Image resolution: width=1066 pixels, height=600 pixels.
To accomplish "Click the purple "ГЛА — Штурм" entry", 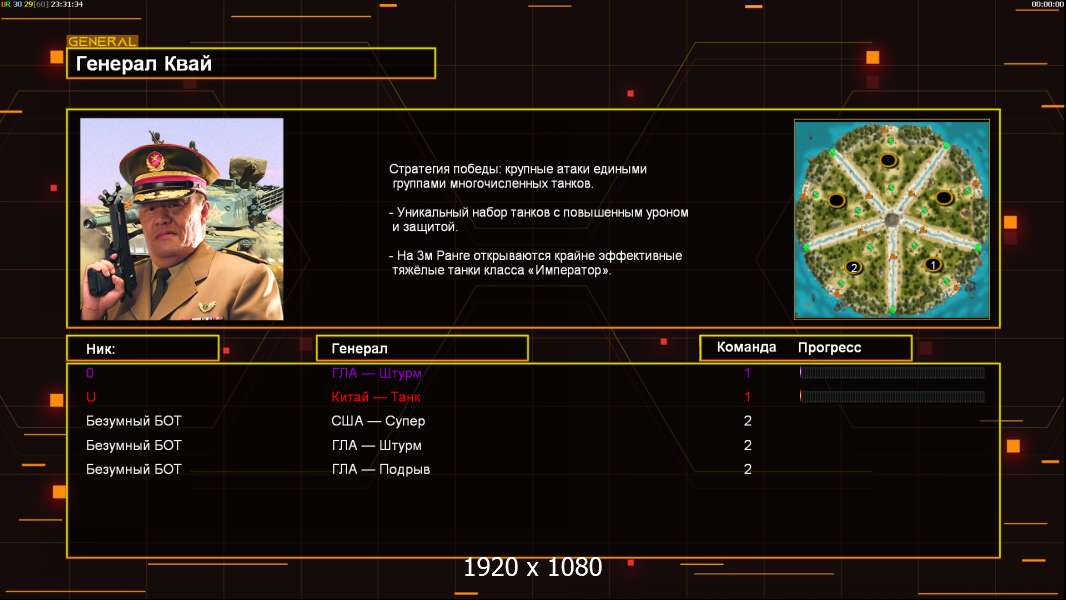I will point(377,373).
